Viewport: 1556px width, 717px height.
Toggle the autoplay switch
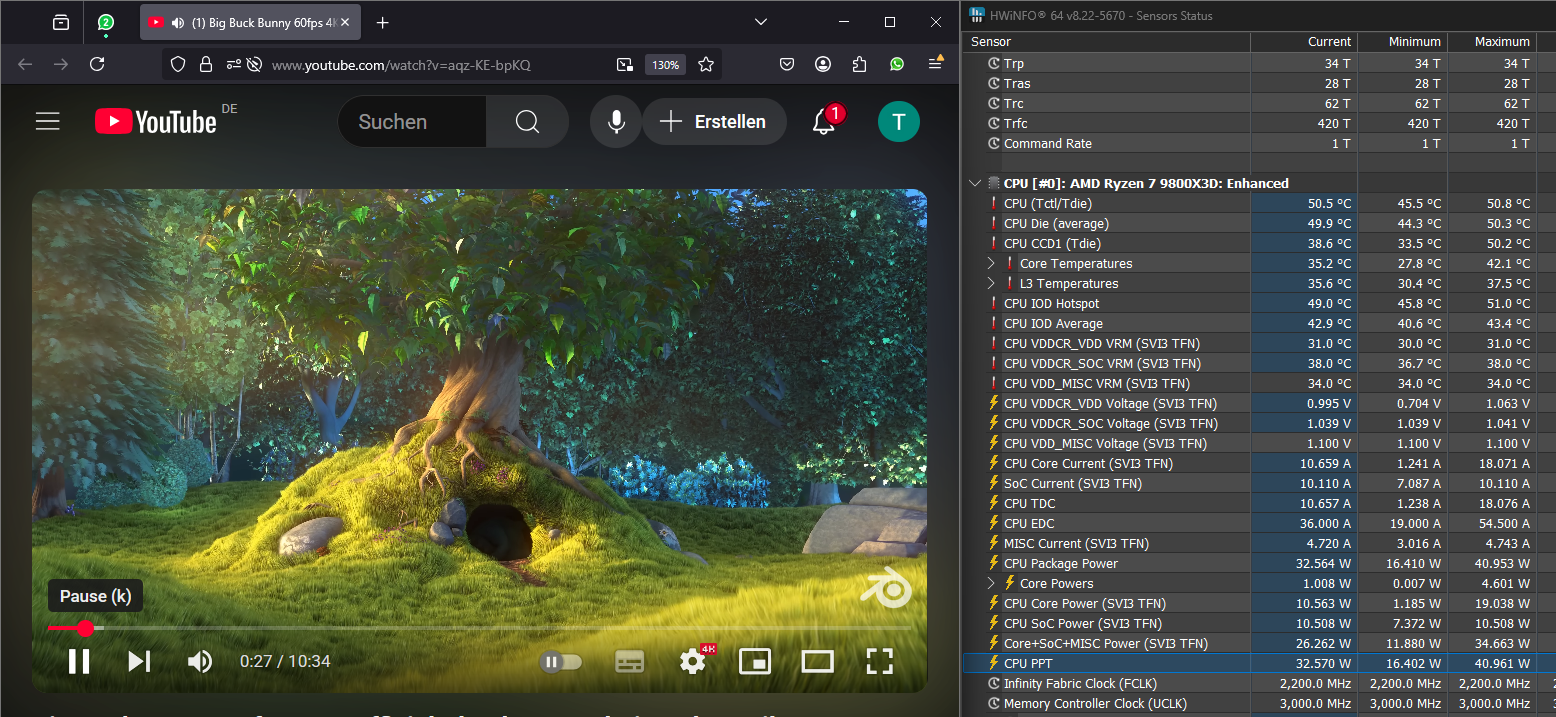tap(561, 662)
